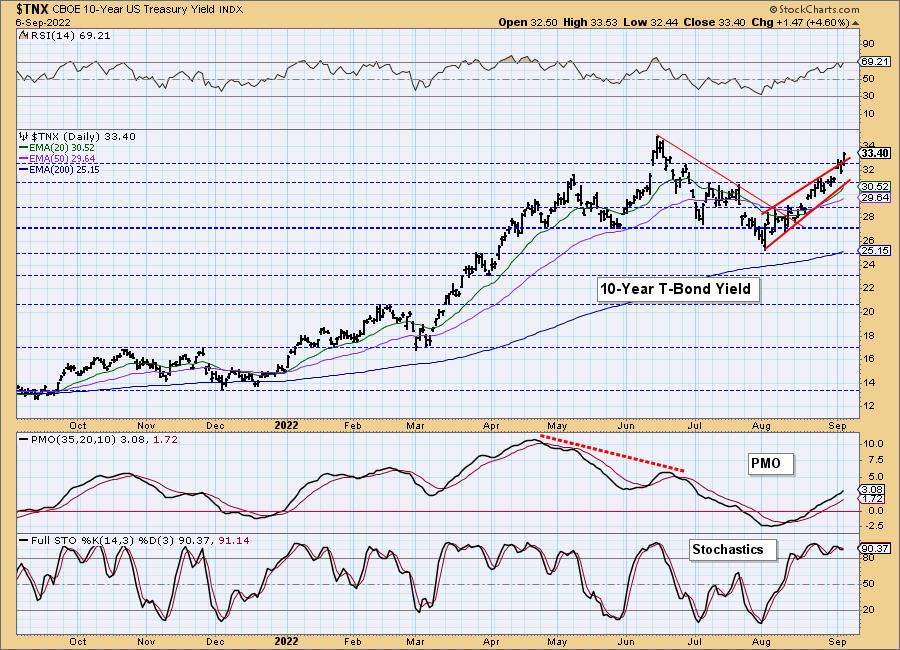Click the Sep label on bottom time axis

pyautogui.click(x=837, y=641)
